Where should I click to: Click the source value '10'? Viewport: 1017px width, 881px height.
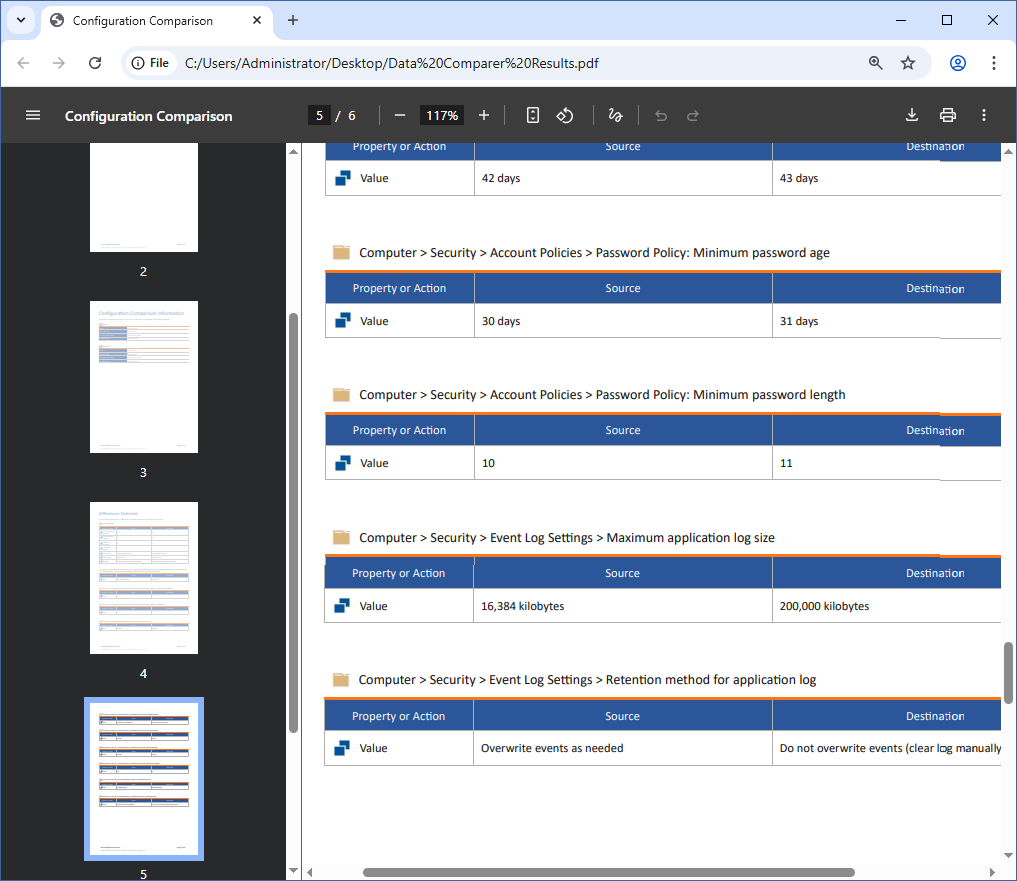[x=488, y=463]
